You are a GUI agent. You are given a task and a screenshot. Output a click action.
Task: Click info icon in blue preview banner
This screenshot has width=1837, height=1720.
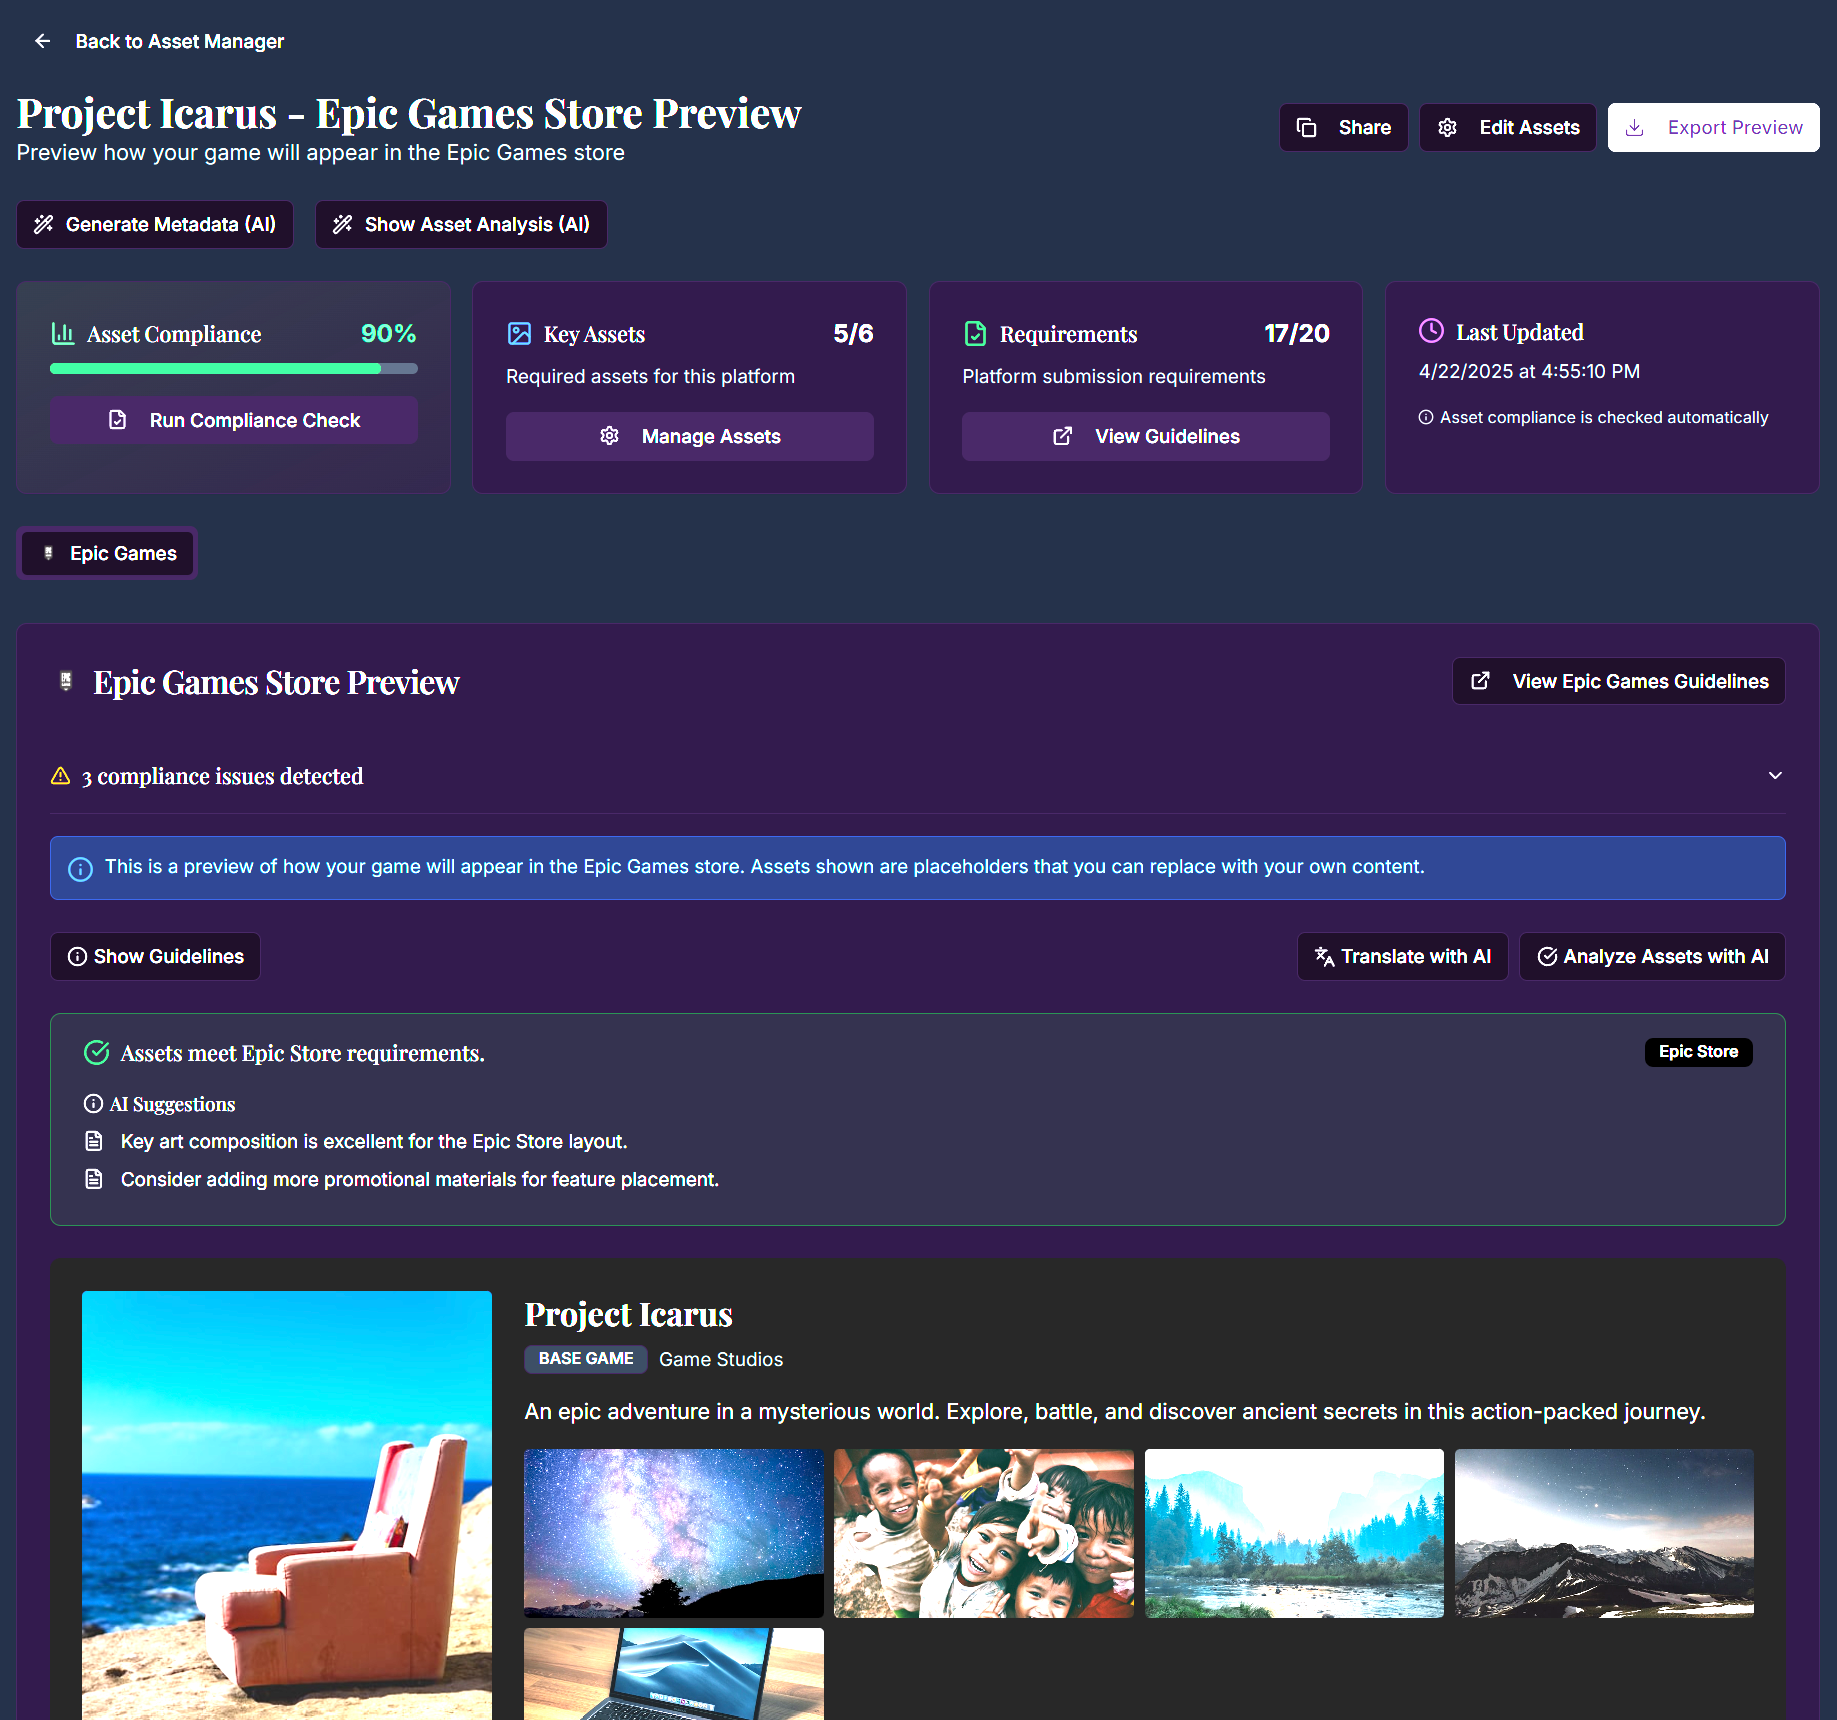(x=80, y=868)
